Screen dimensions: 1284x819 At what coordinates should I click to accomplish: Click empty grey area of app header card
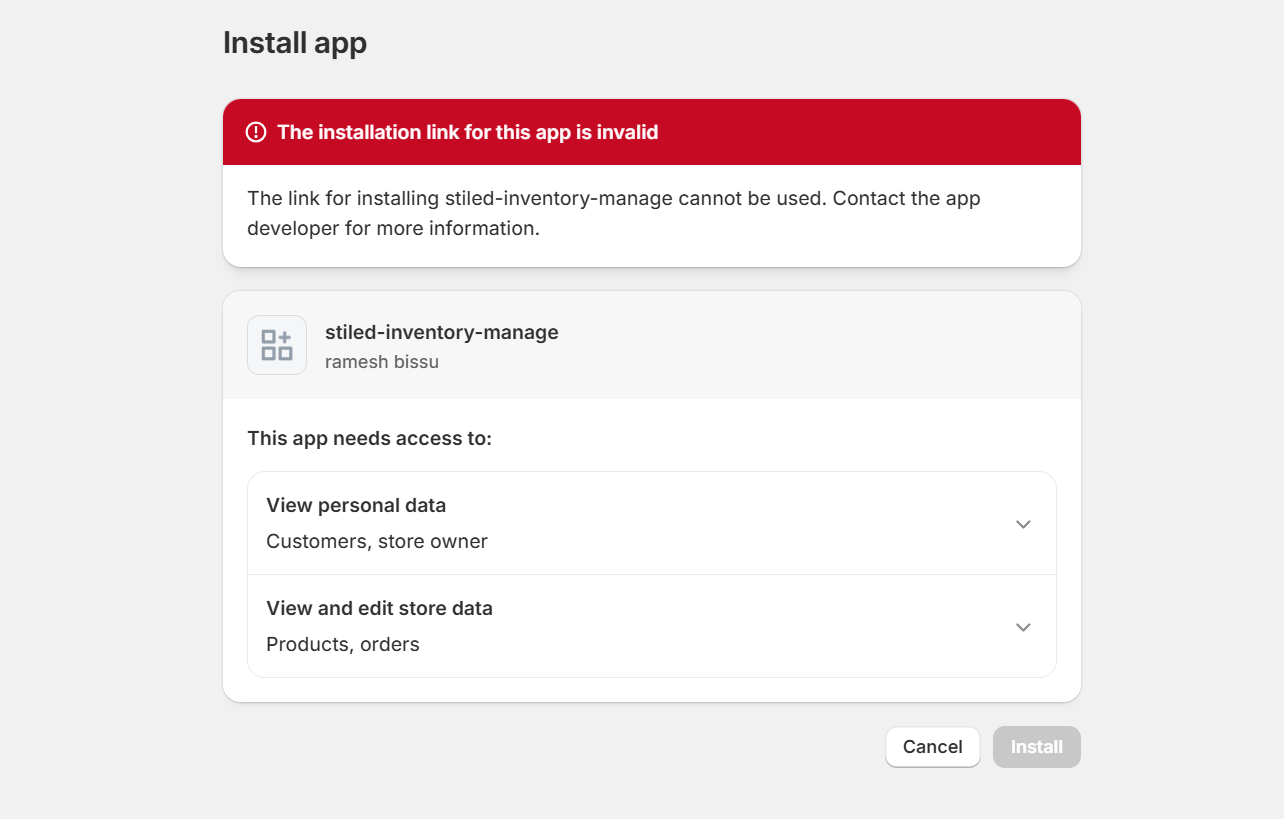pos(800,345)
